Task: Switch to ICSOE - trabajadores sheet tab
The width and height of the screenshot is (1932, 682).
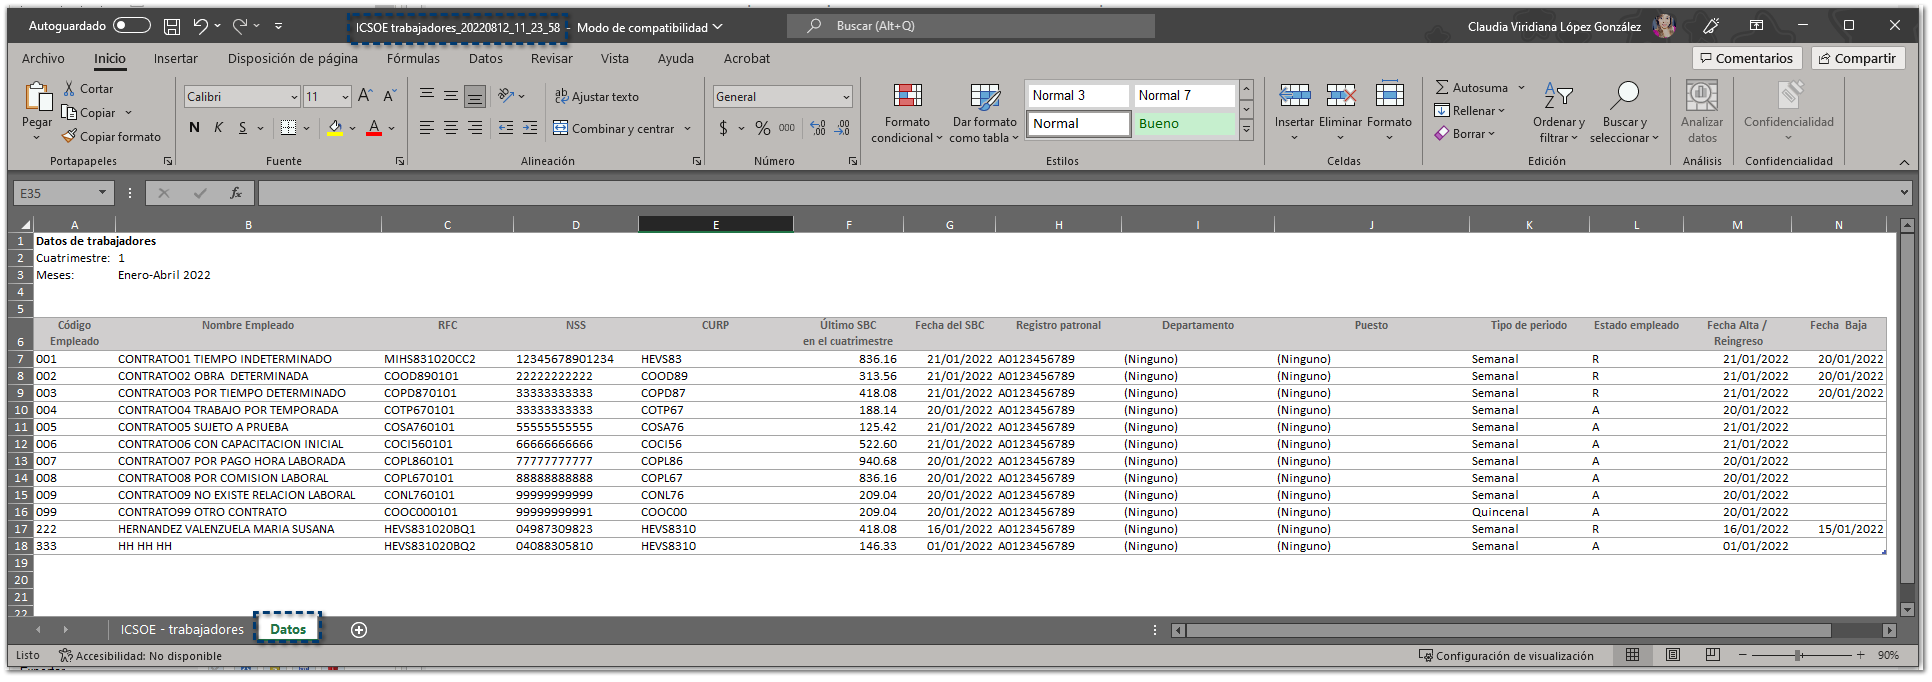Action: coord(182,630)
